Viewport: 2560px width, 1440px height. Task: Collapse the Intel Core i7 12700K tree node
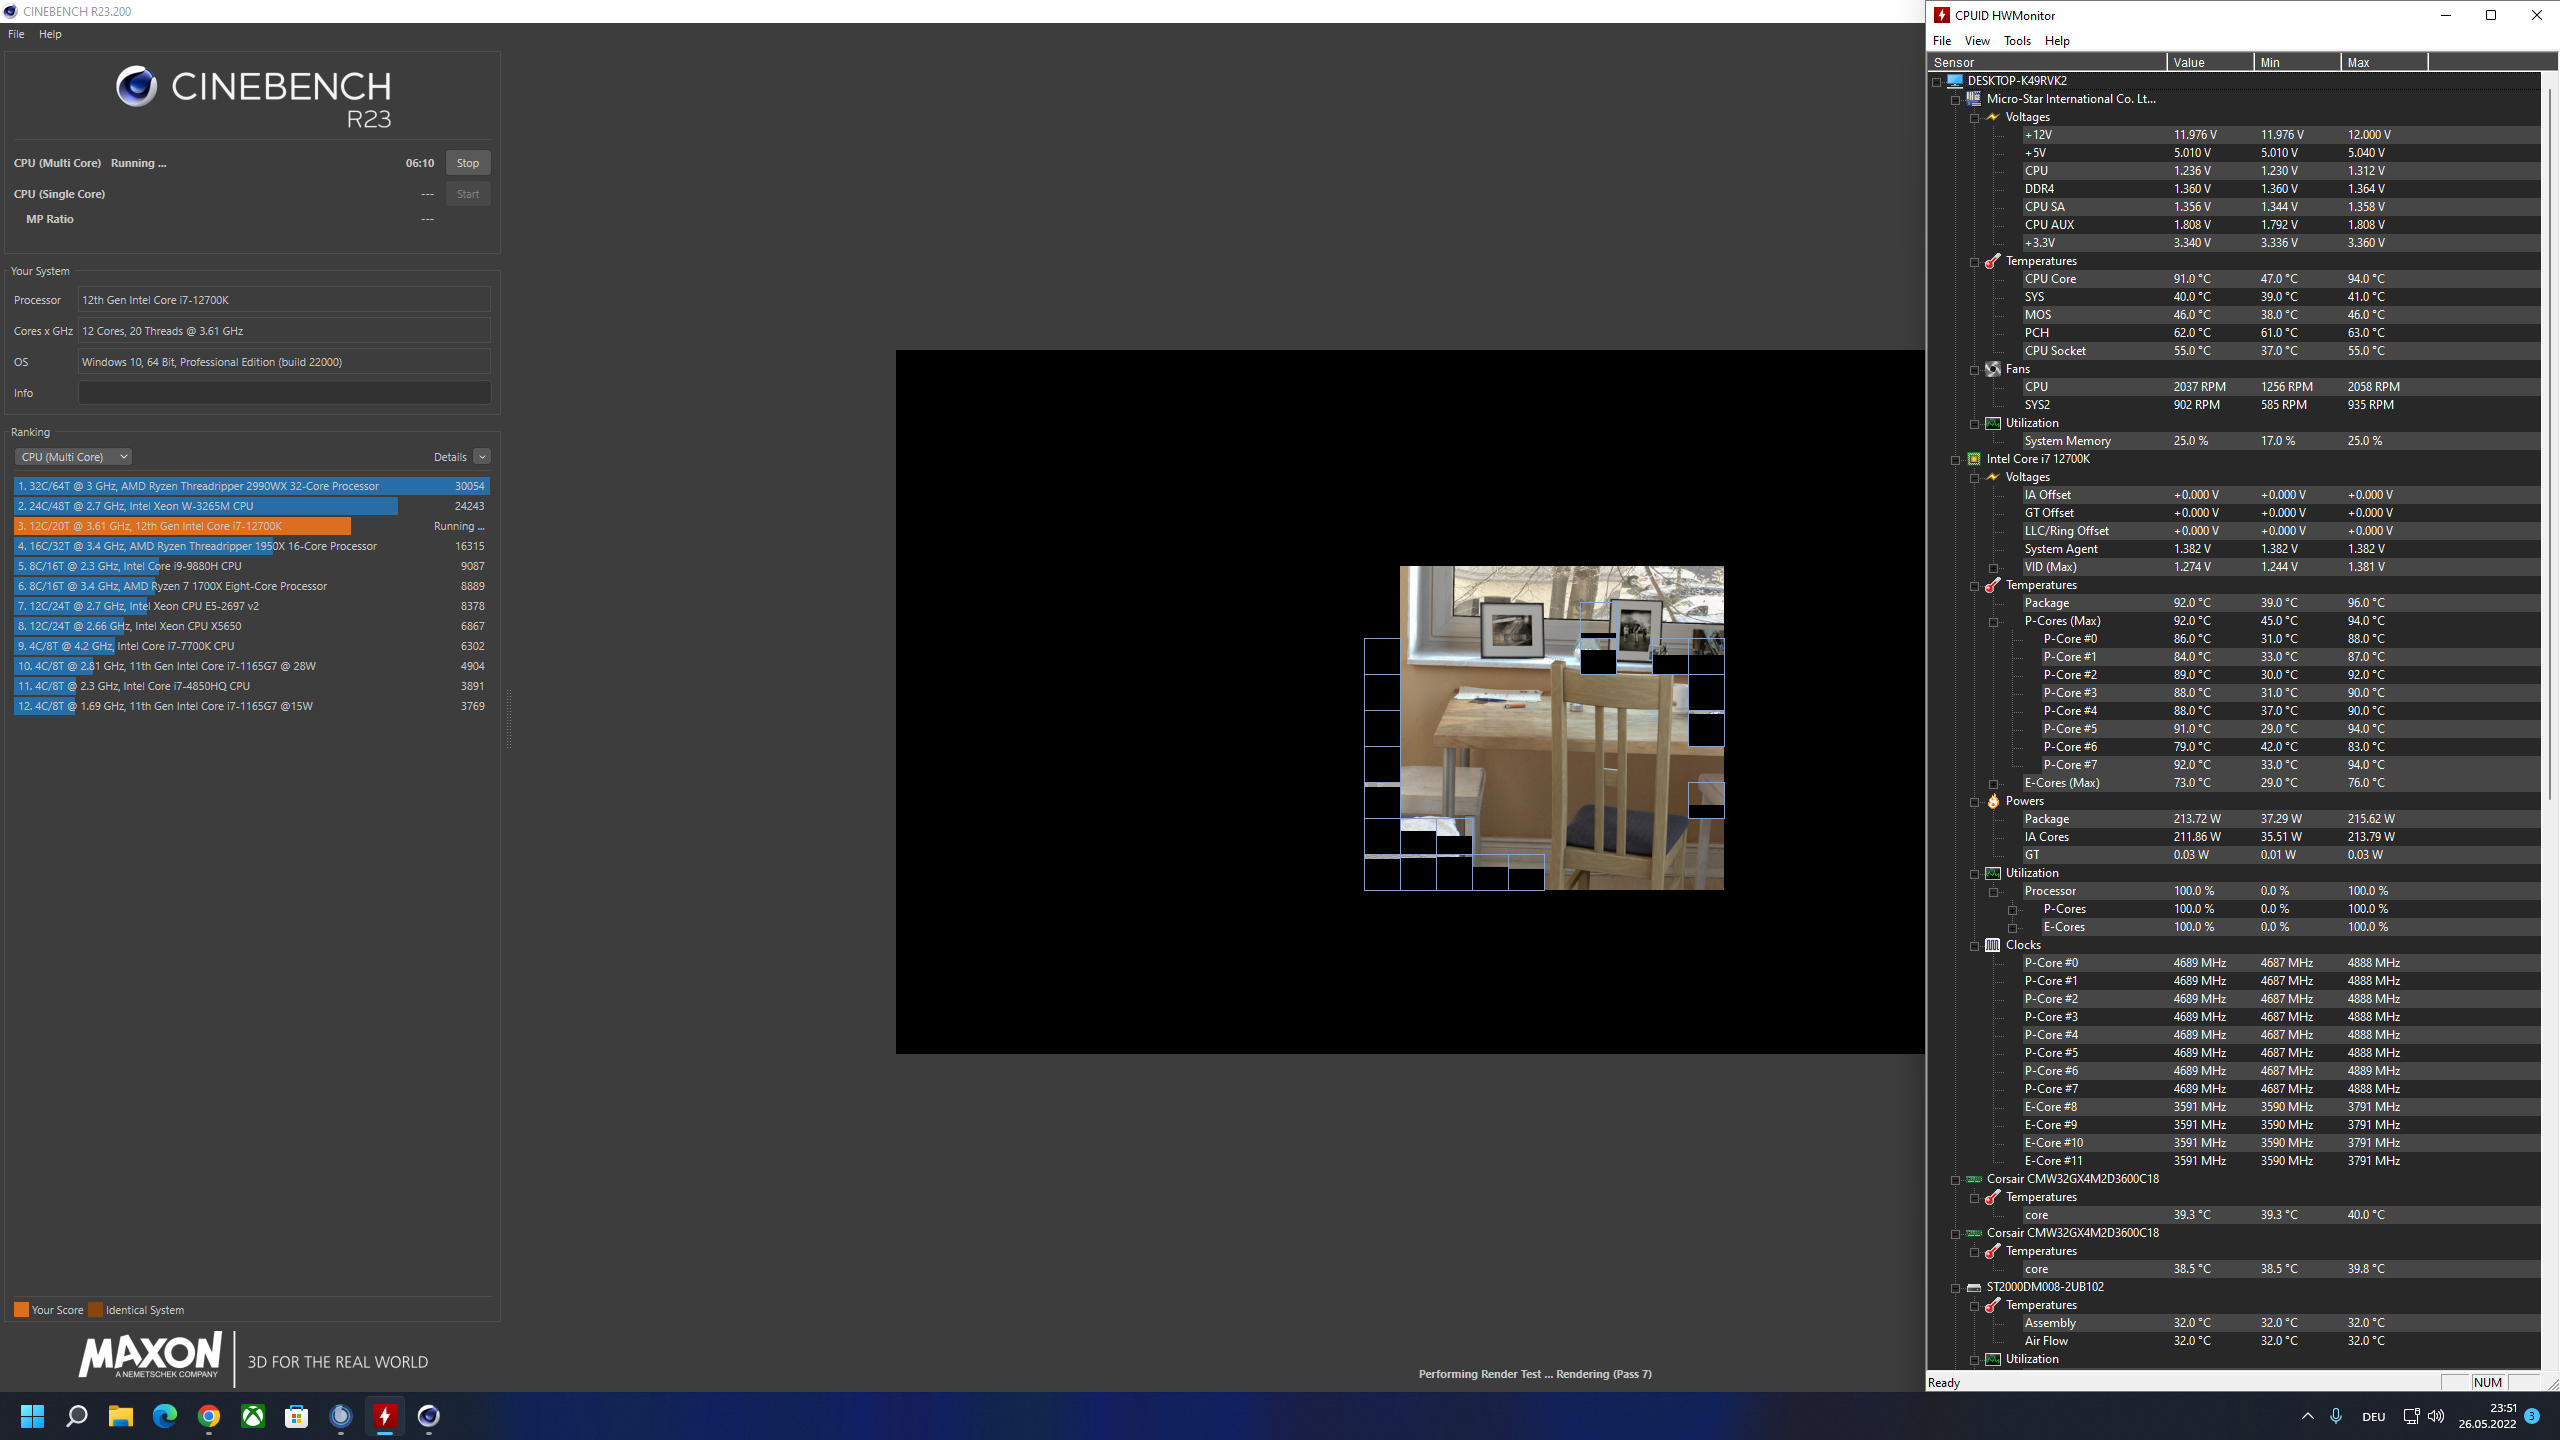pyautogui.click(x=1956, y=460)
